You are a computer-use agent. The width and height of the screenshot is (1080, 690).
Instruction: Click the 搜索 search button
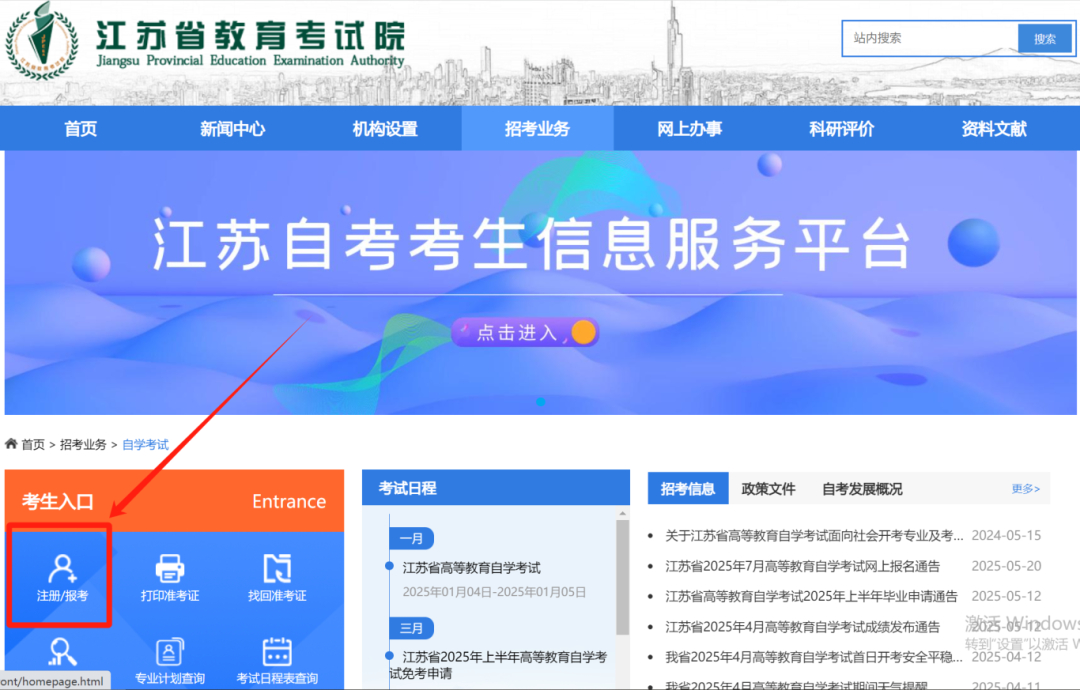click(x=1045, y=39)
